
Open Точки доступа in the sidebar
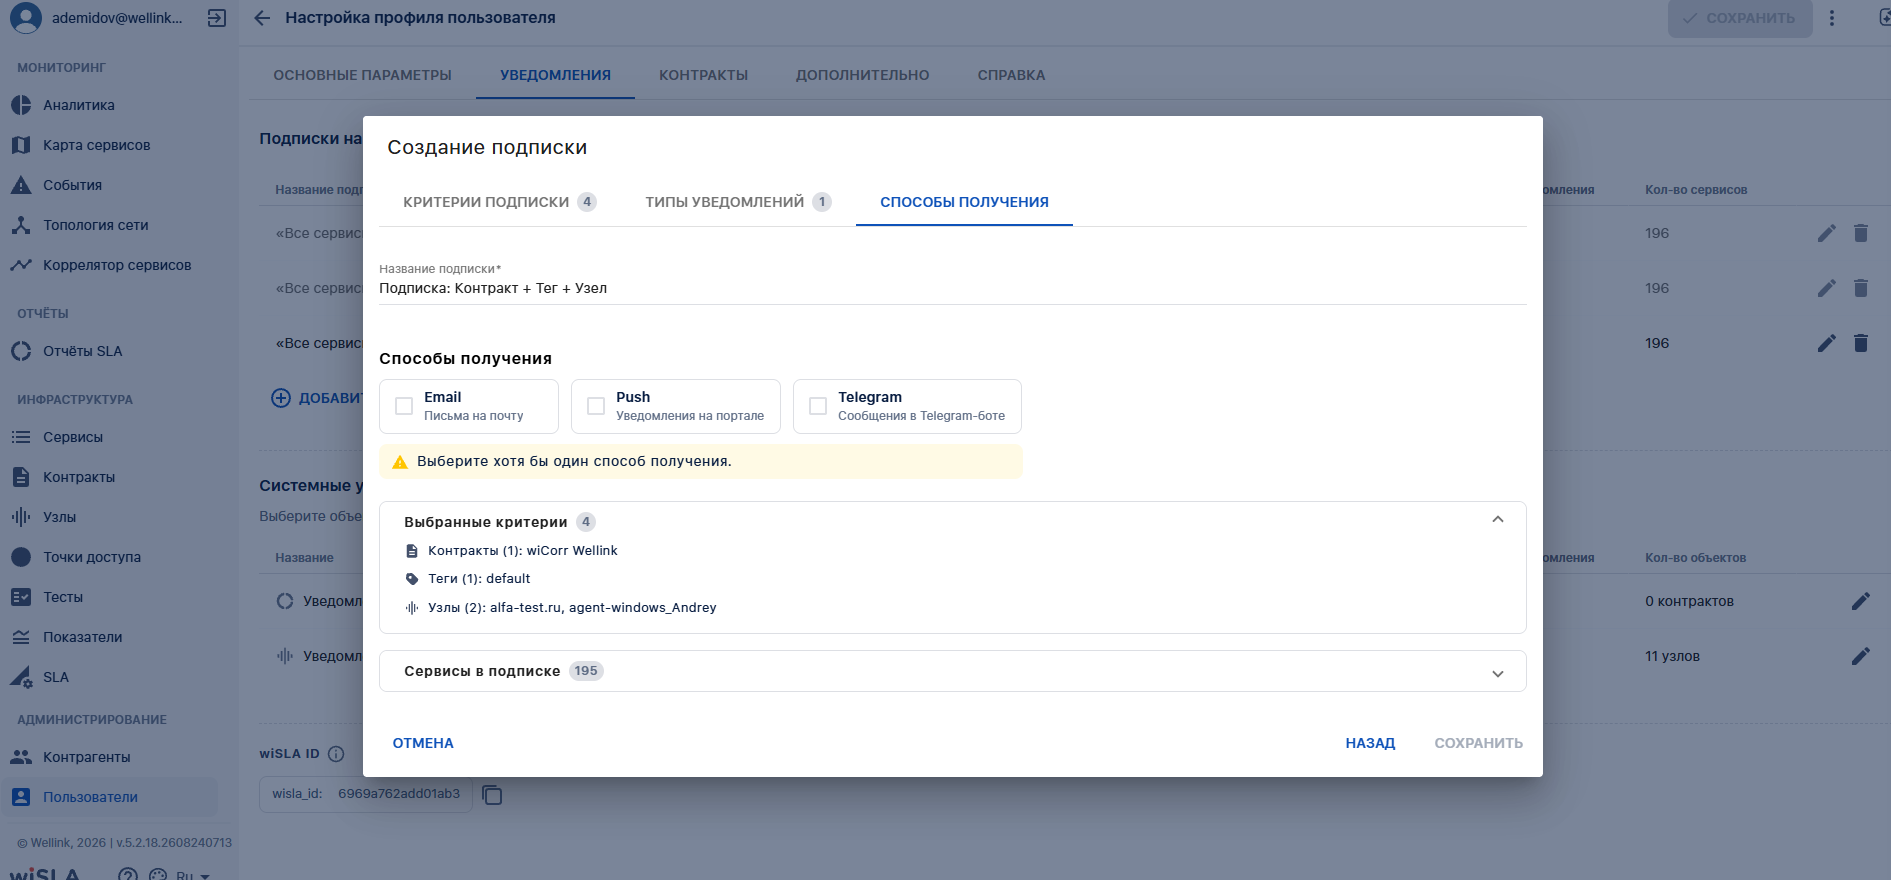[91, 557]
